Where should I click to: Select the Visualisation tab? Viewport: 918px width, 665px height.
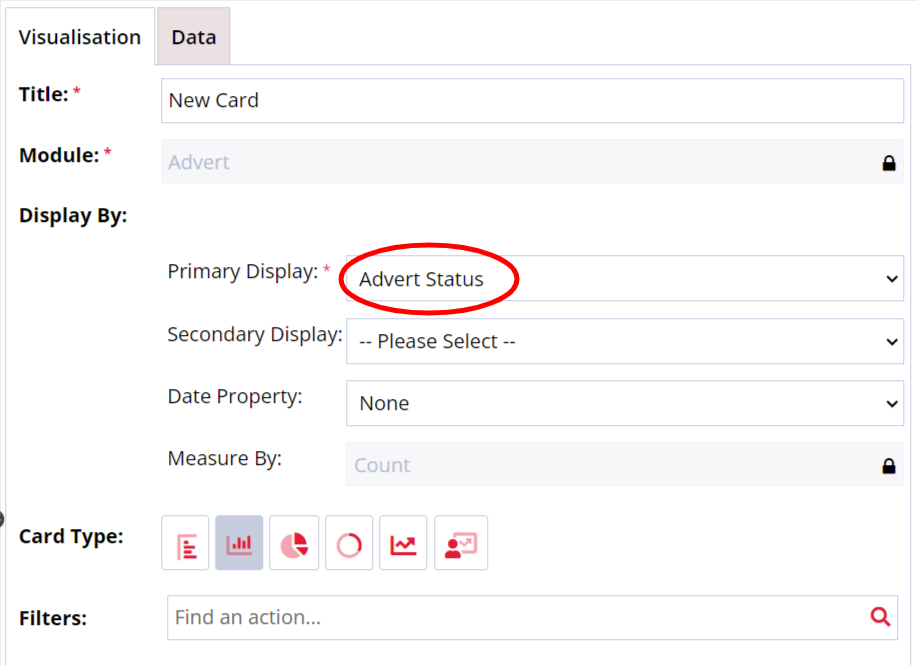pos(80,37)
